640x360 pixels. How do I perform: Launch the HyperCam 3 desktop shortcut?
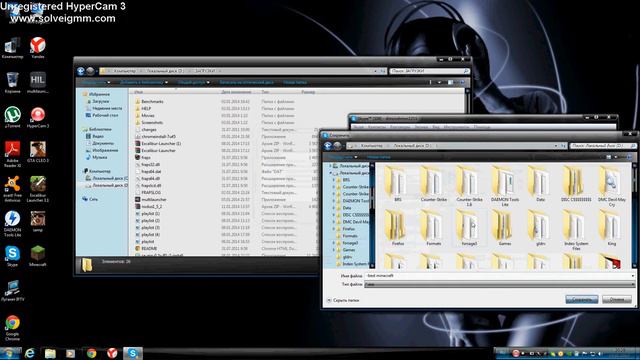38,117
